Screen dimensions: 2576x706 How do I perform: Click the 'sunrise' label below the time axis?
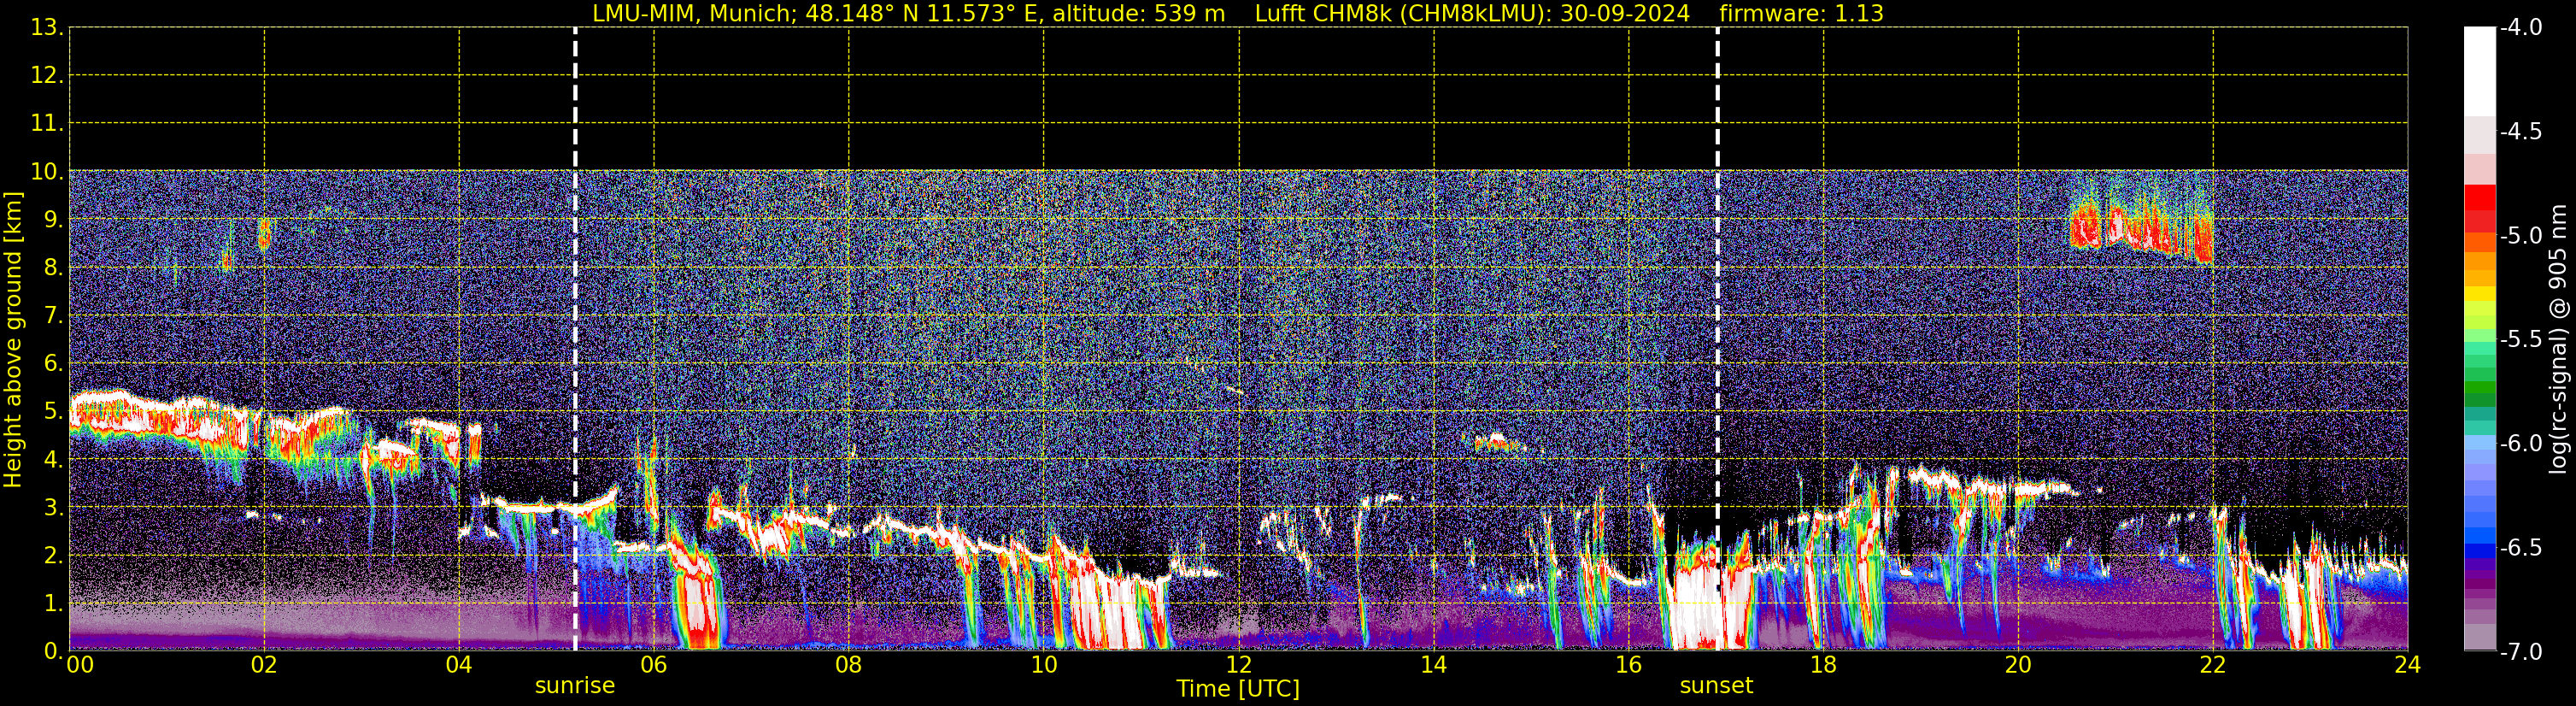point(575,686)
